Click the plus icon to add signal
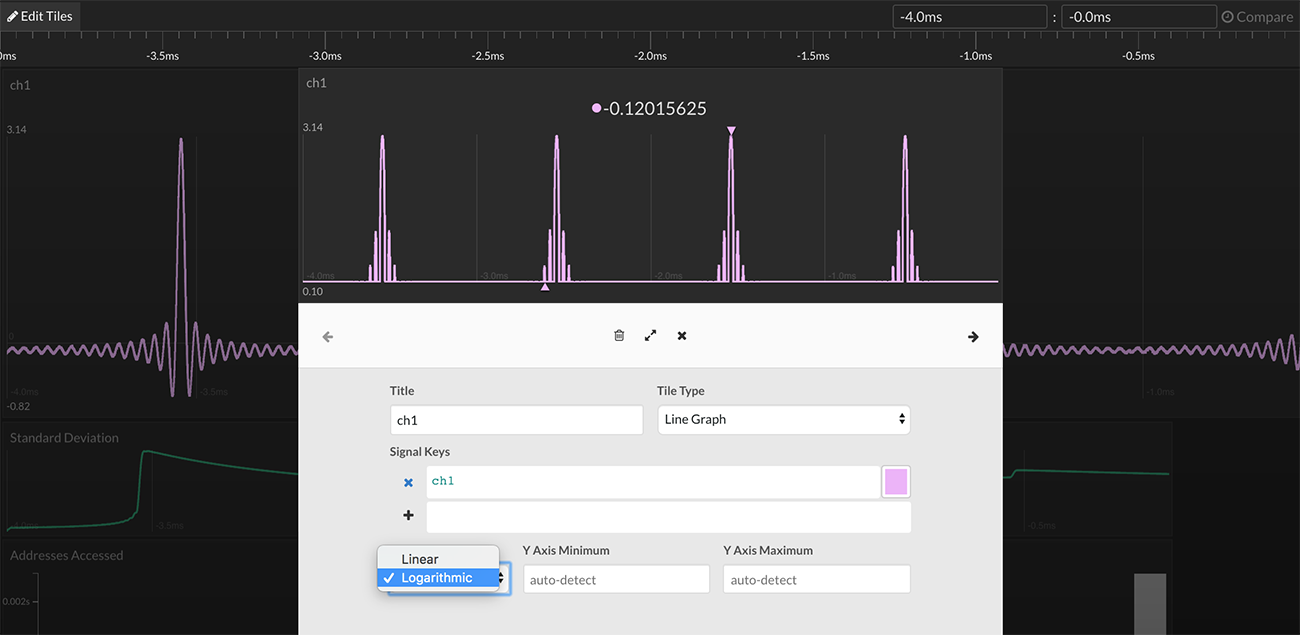Image resolution: width=1300 pixels, height=635 pixels. 408,516
